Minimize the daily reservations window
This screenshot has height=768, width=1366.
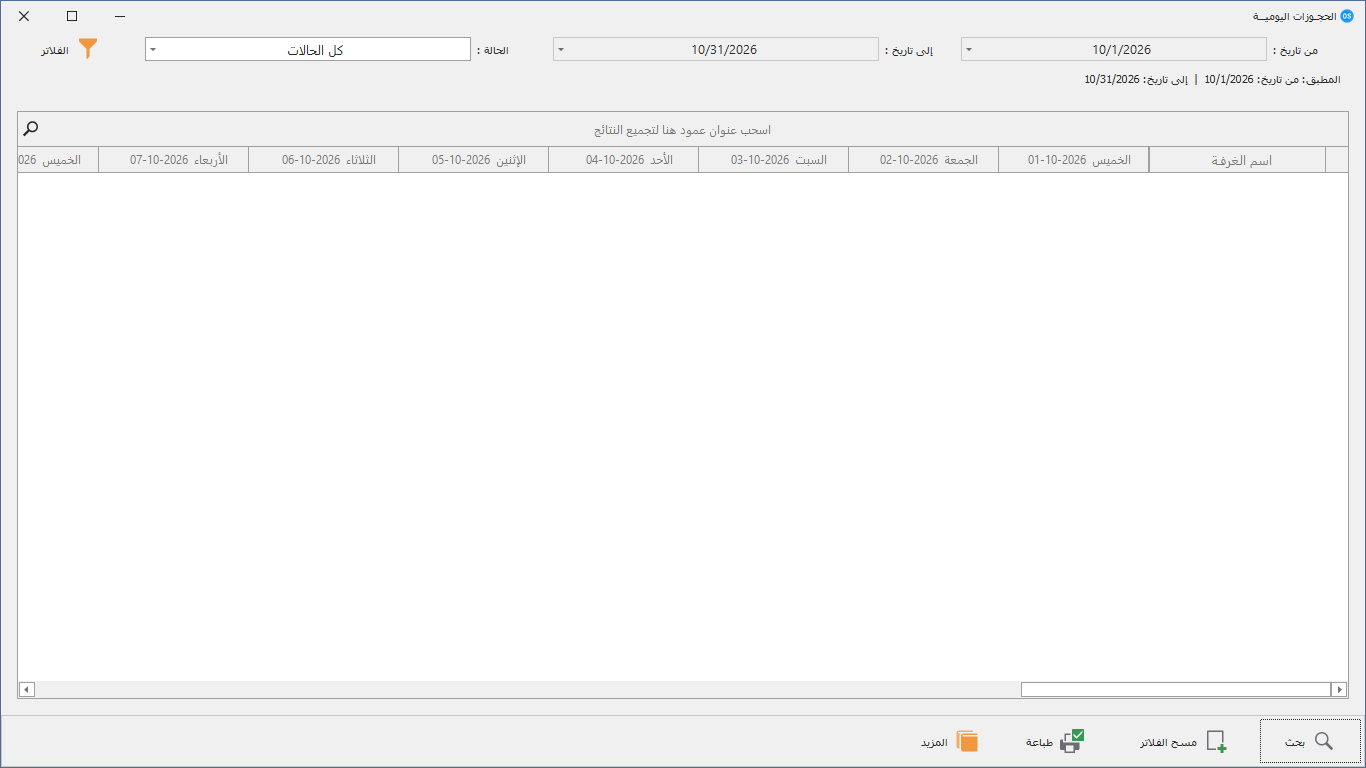click(x=120, y=16)
